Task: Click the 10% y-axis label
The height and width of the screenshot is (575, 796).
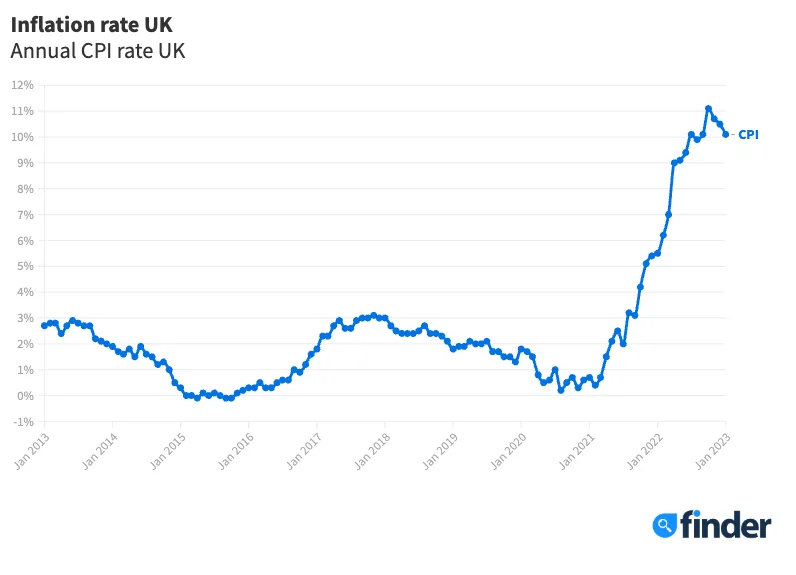Action: 22,137
